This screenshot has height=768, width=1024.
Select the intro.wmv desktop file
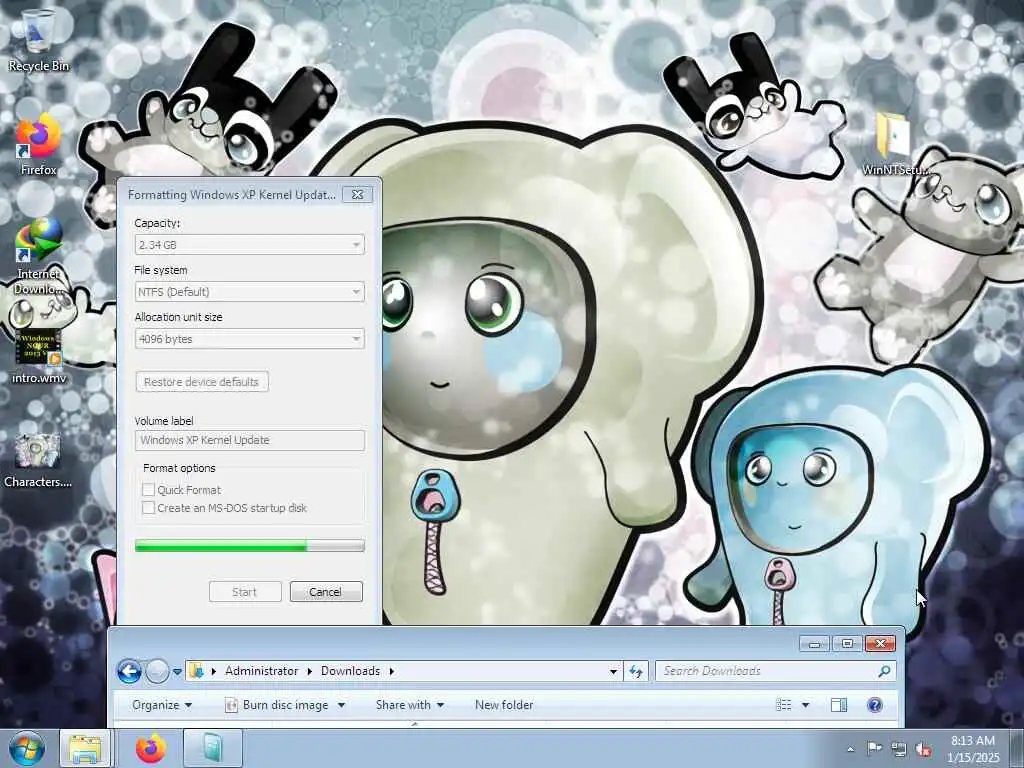tap(38, 356)
